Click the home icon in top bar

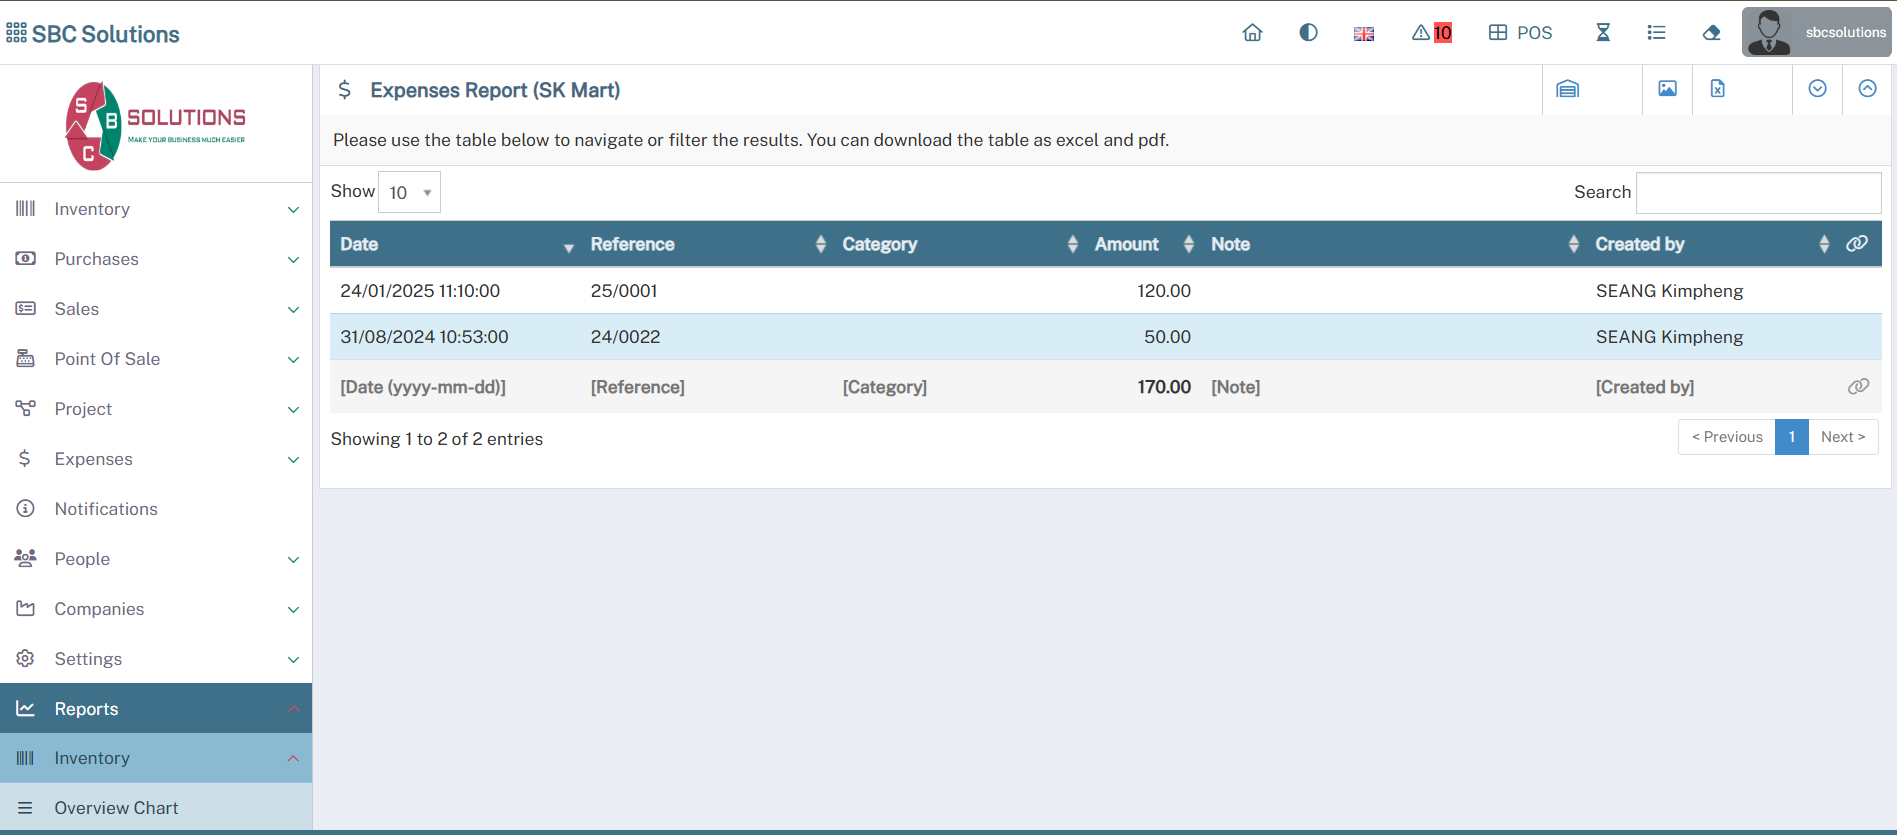coord(1252,33)
